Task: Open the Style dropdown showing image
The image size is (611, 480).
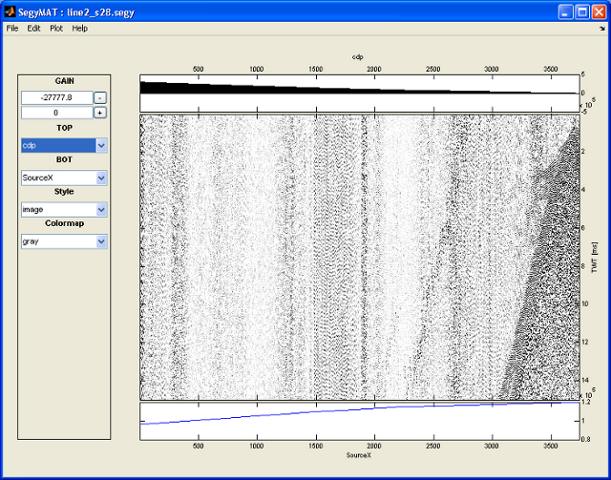Action: tap(101, 210)
